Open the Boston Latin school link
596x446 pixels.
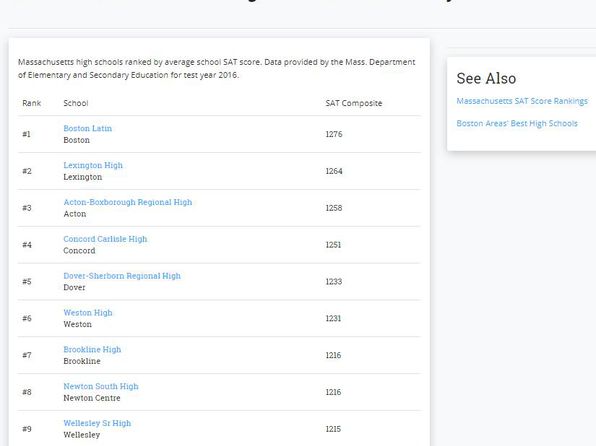87,129
